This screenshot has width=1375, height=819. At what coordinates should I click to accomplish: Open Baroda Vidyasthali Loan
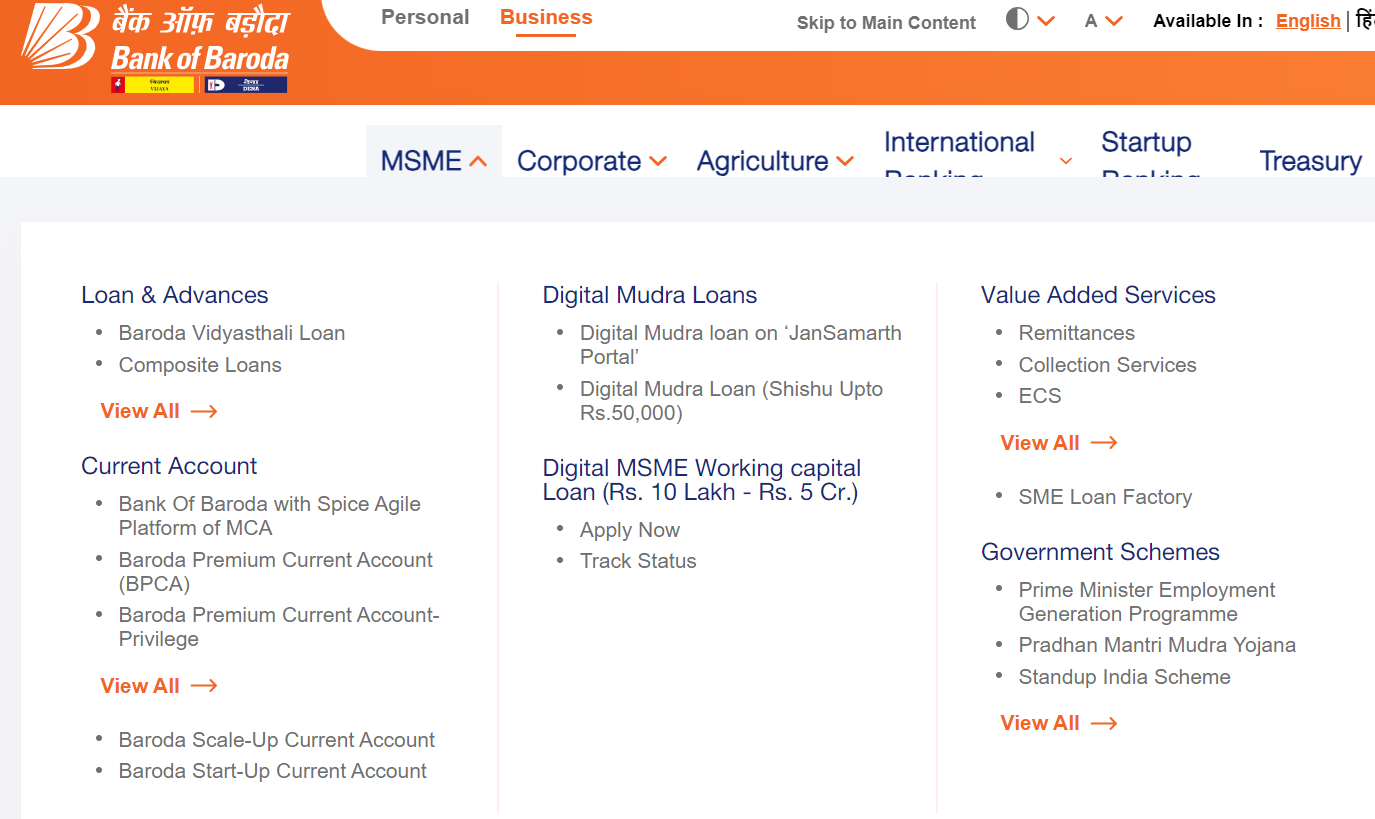coord(232,333)
